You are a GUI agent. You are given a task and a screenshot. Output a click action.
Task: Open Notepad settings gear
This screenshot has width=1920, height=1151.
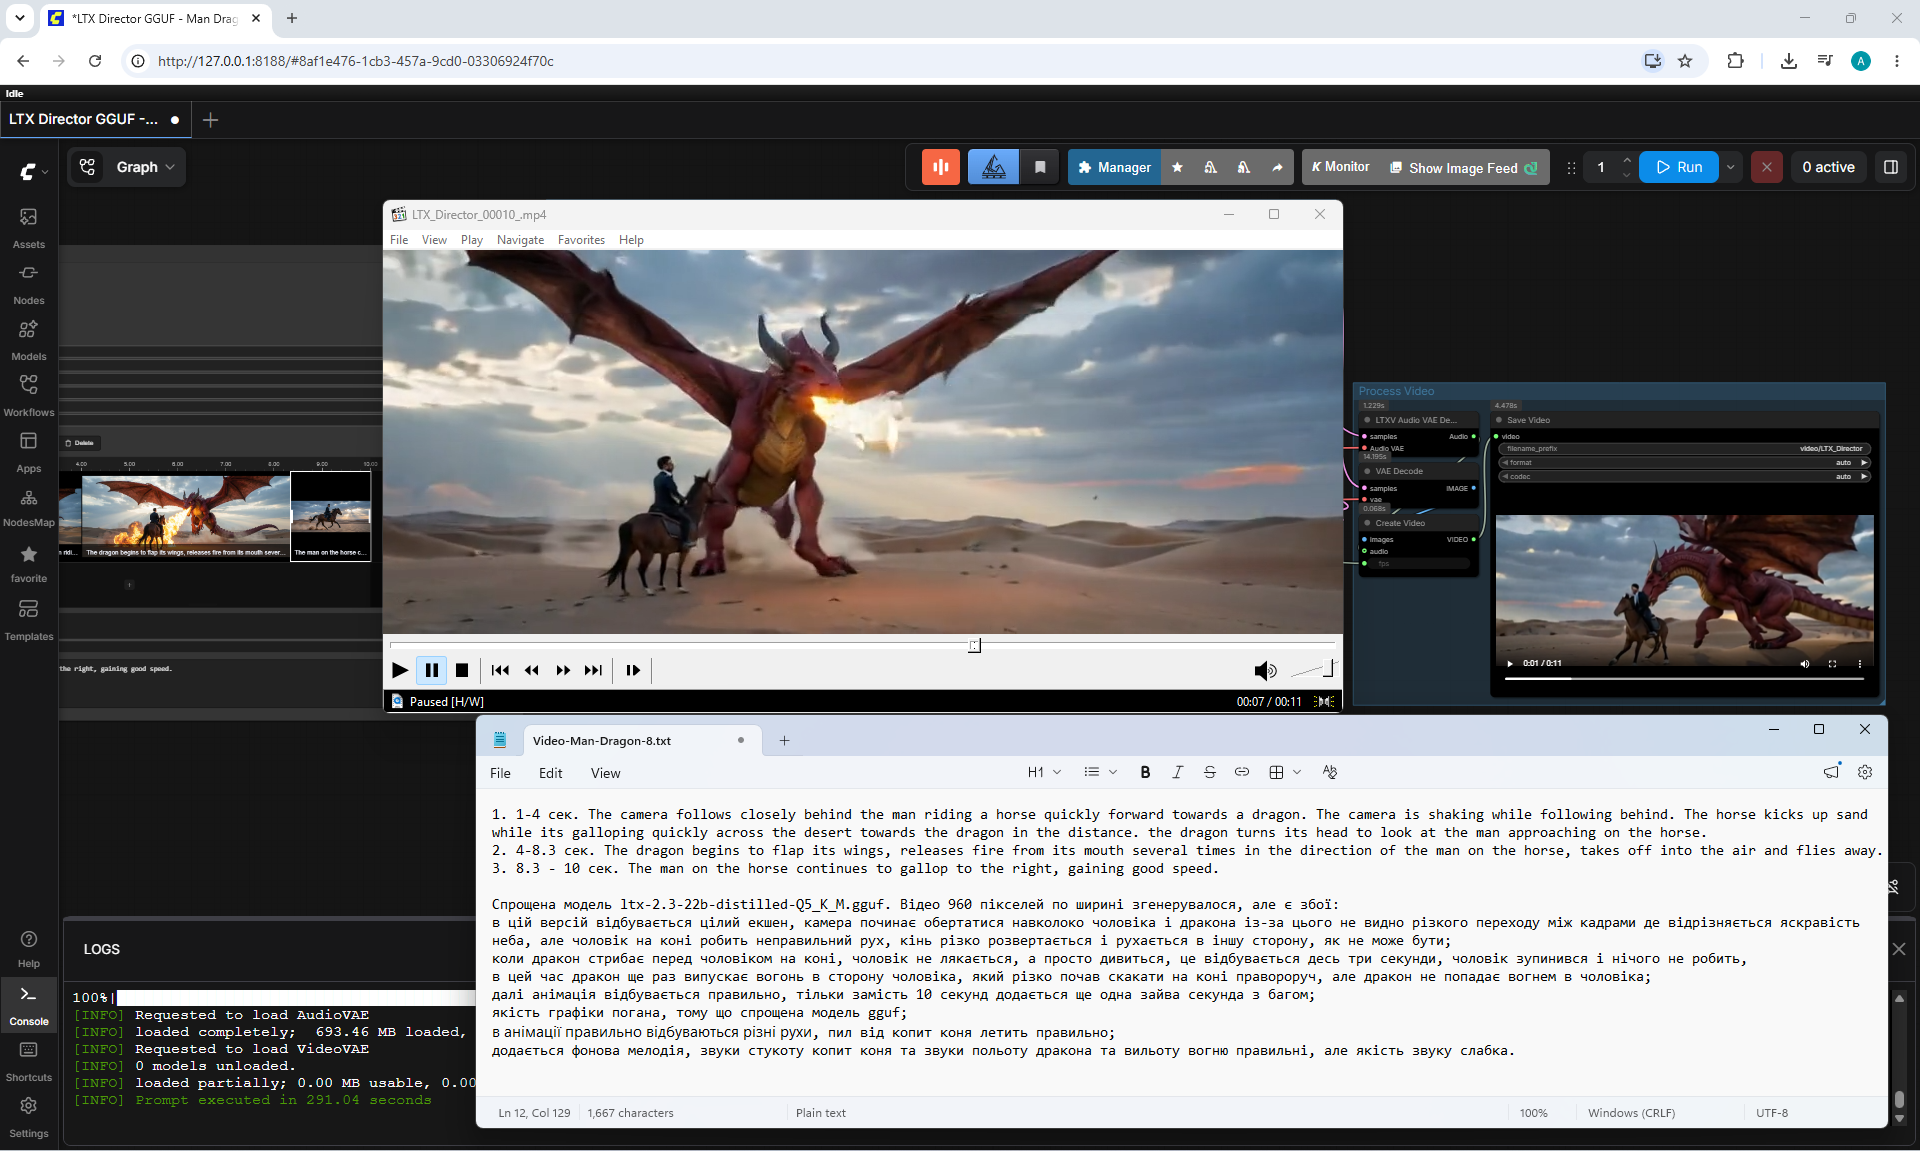point(1865,772)
